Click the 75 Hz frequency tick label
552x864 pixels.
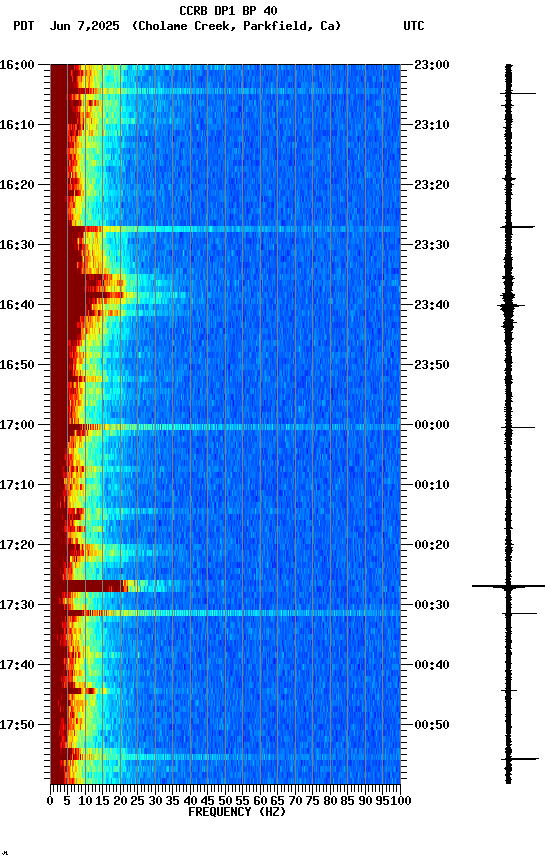click(x=312, y=801)
